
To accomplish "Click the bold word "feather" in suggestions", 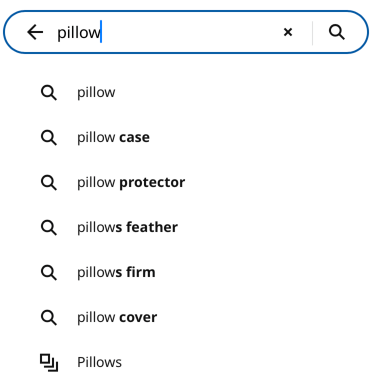I will (152, 227).
